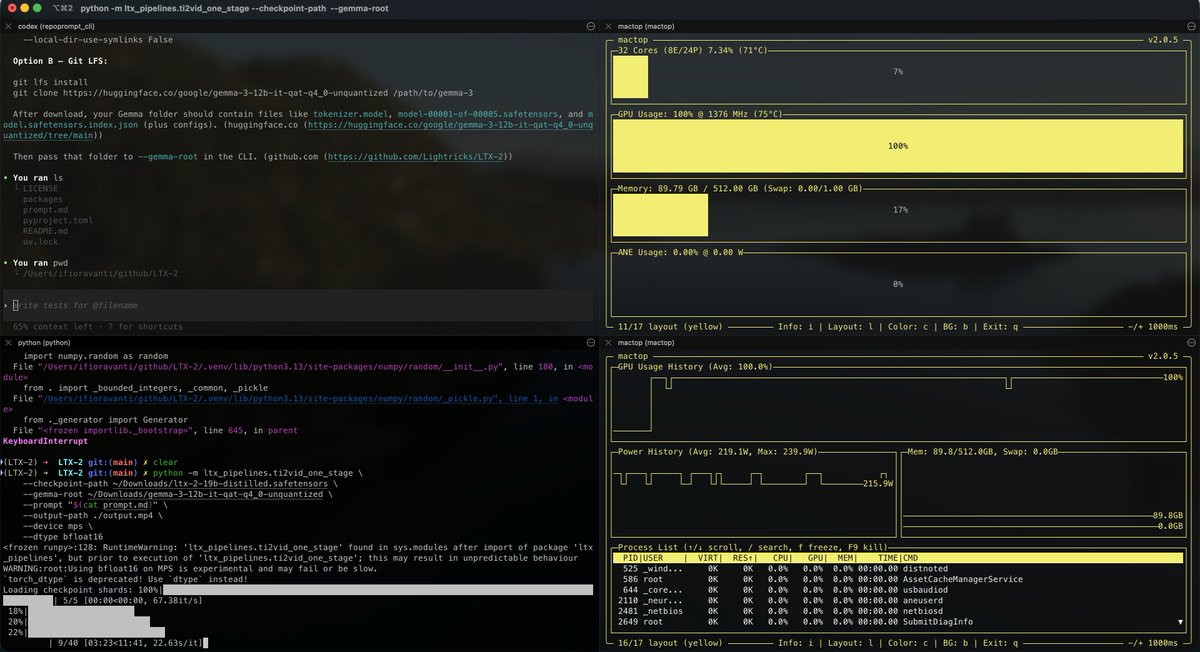
Task: Close the codex (repoprompt_cli) pane
Action: click(x=9, y=25)
